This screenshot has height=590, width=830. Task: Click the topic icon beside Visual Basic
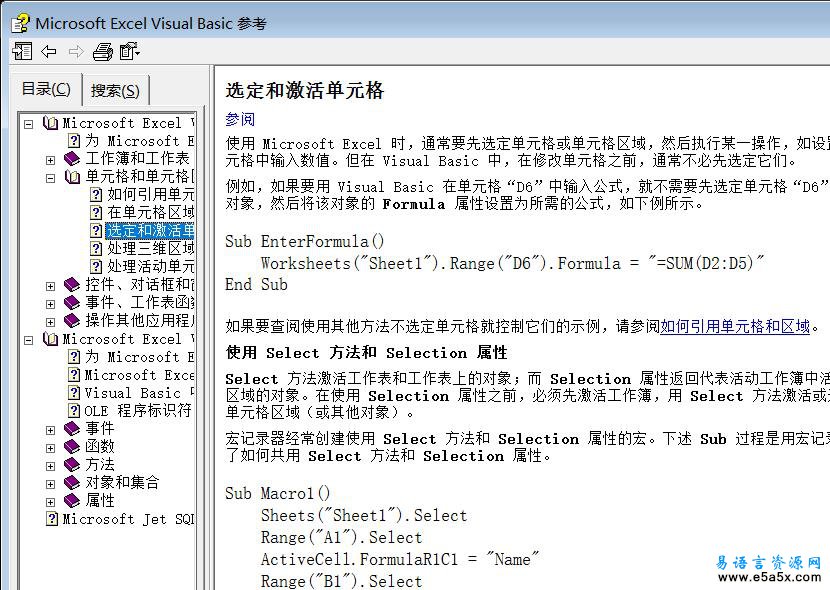[x=74, y=393]
